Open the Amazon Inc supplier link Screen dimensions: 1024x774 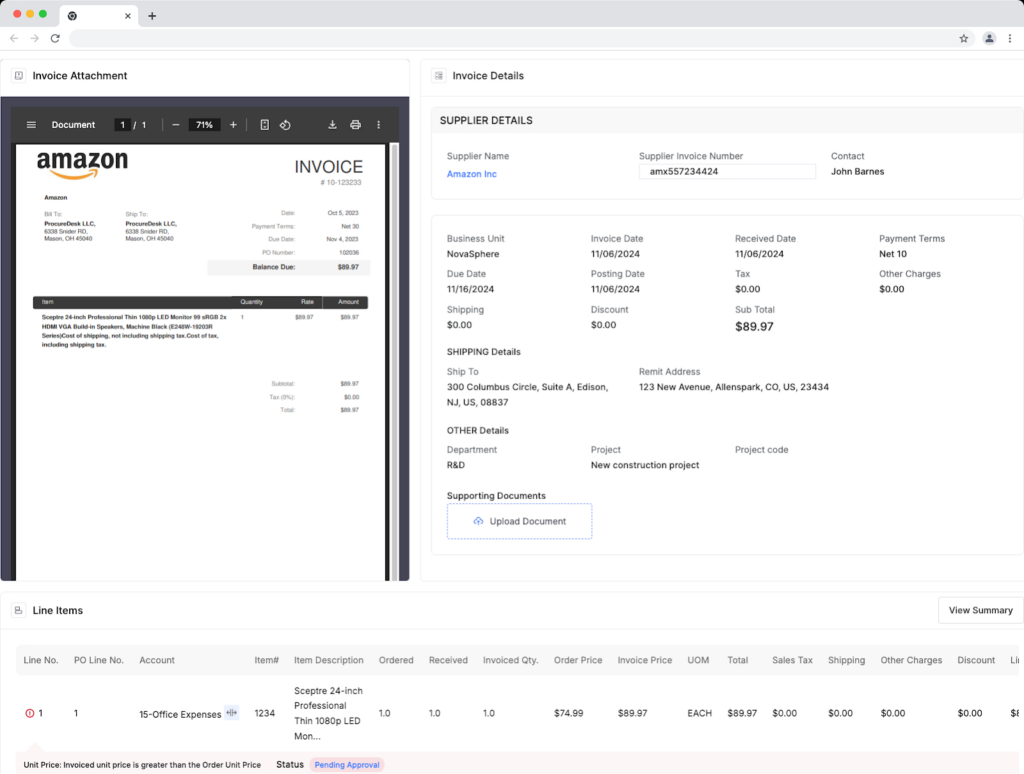pos(471,173)
